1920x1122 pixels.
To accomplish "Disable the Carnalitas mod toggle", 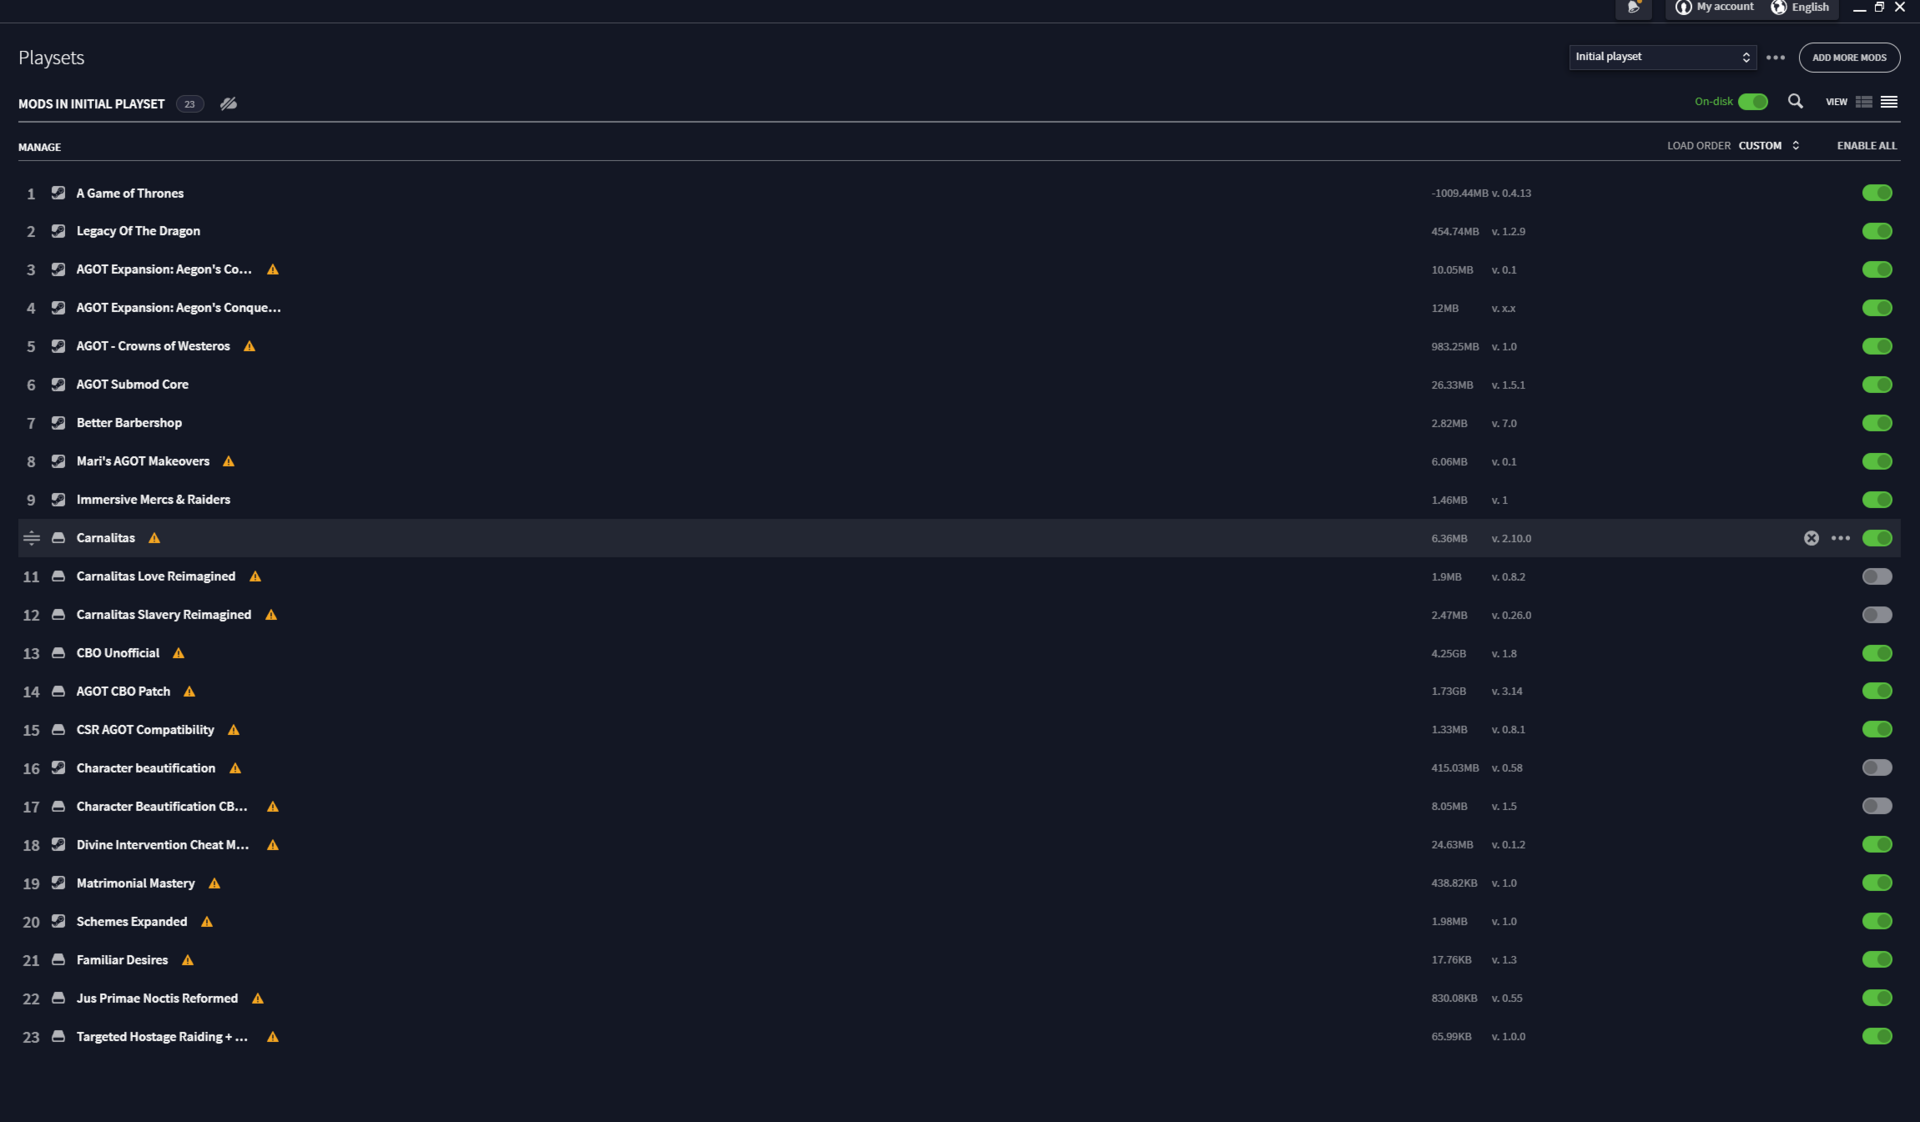I will pos(1877,538).
